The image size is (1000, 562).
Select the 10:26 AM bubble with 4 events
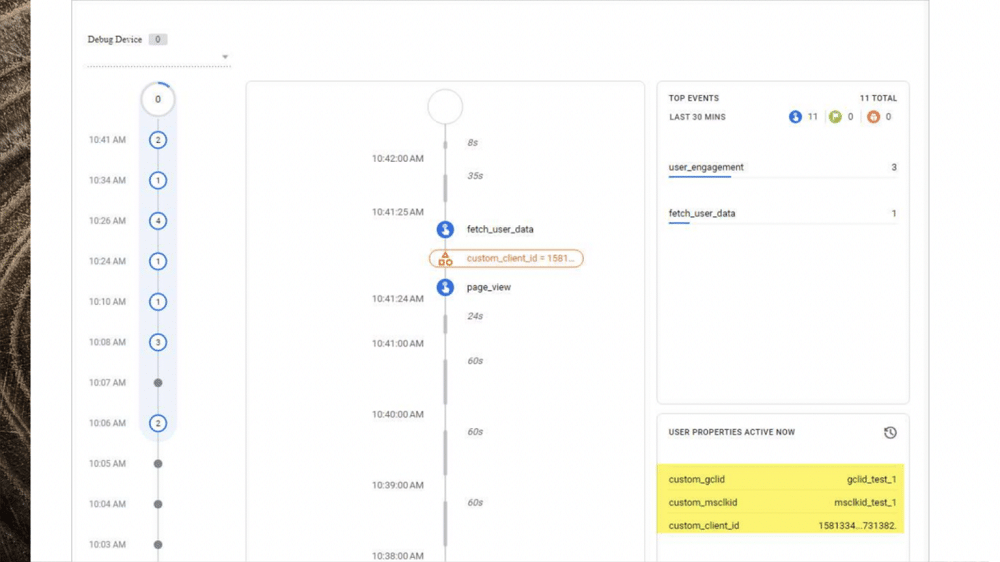[x=158, y=221]
